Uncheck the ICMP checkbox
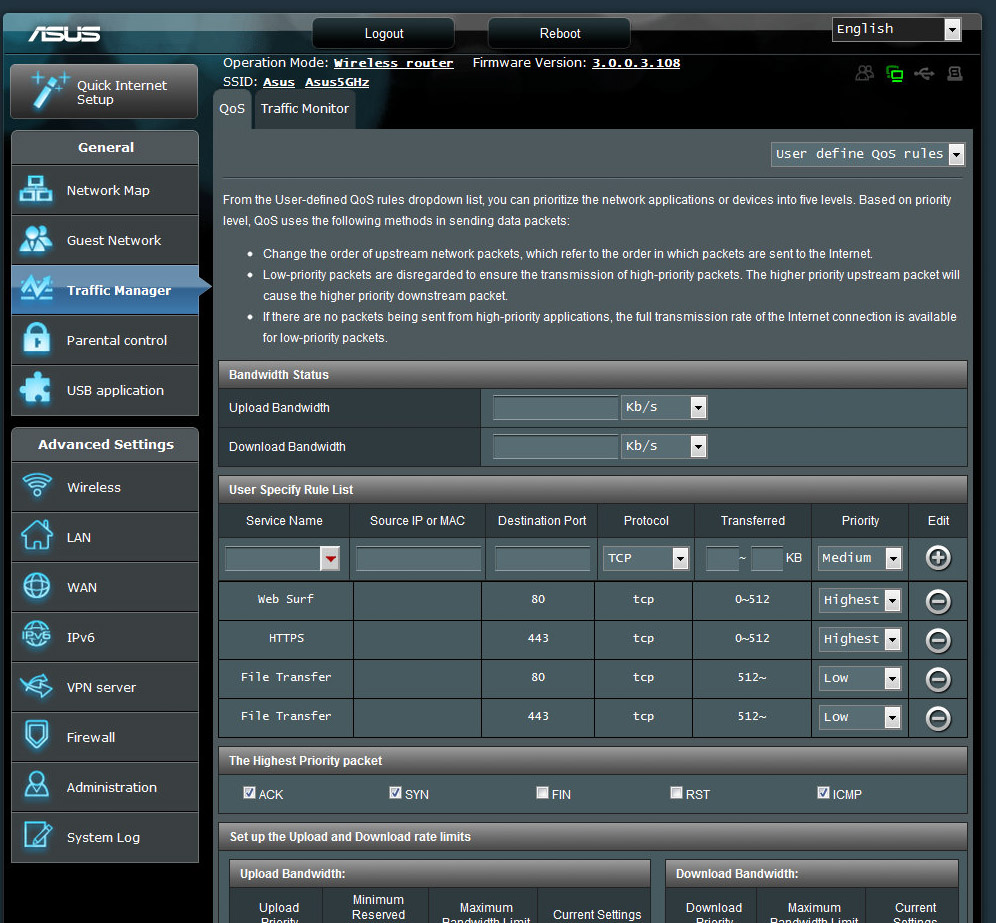This screenshot has width=996, height=923. tap(823, 793)
